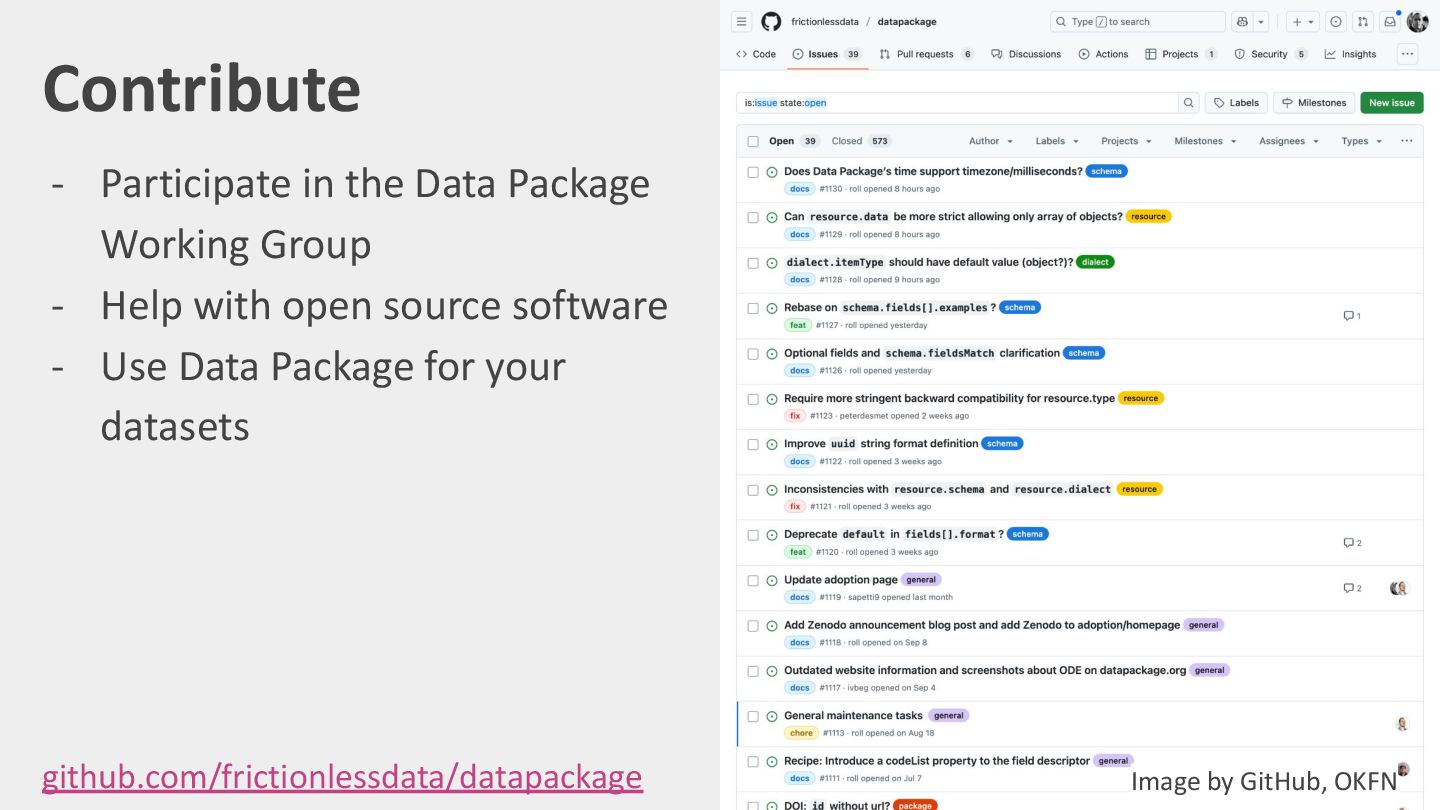Open the notifications inbox icon
Image resolution: width=1440 pixels, height=810 pixels.
click(x=1390, y=21)
